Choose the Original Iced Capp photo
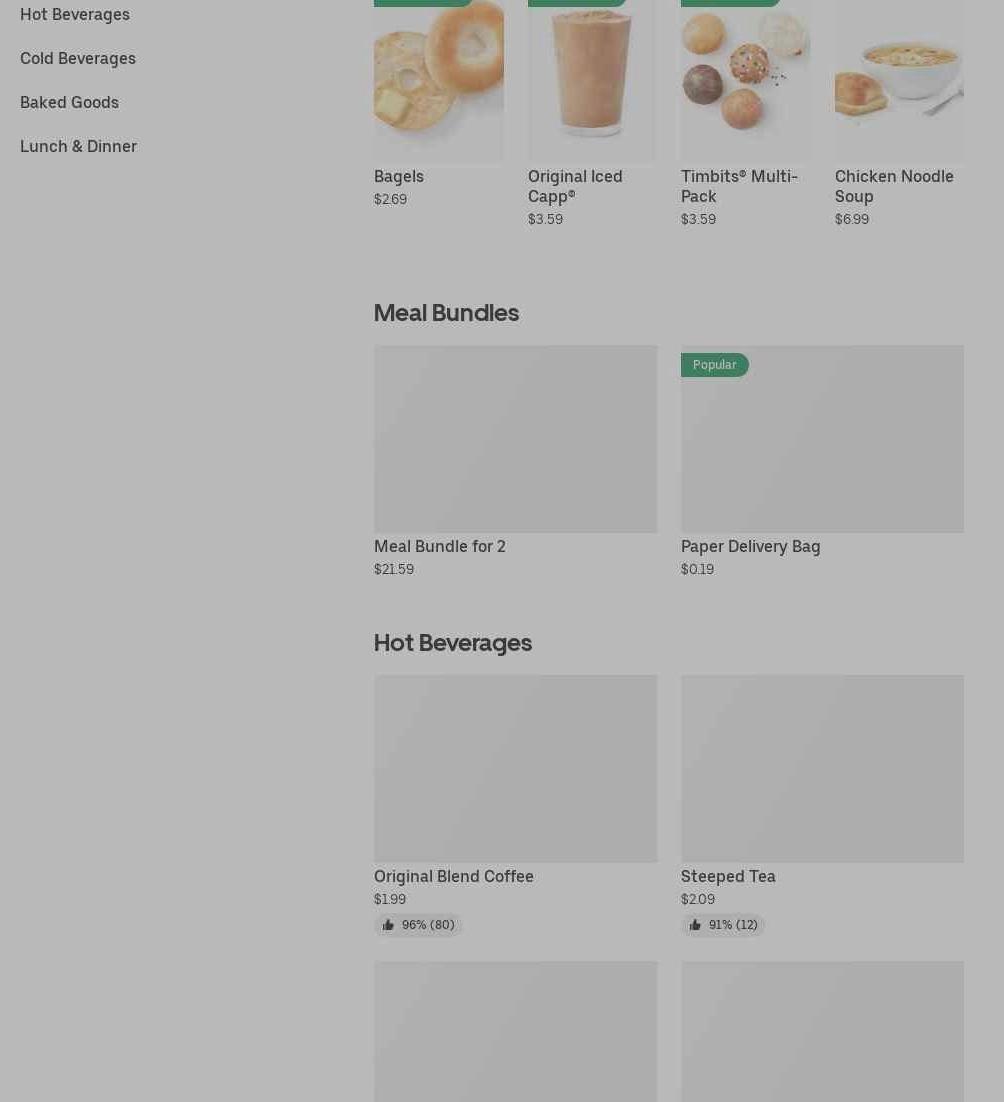This screenshot has width=1004, height=1102. click(592, 81)
